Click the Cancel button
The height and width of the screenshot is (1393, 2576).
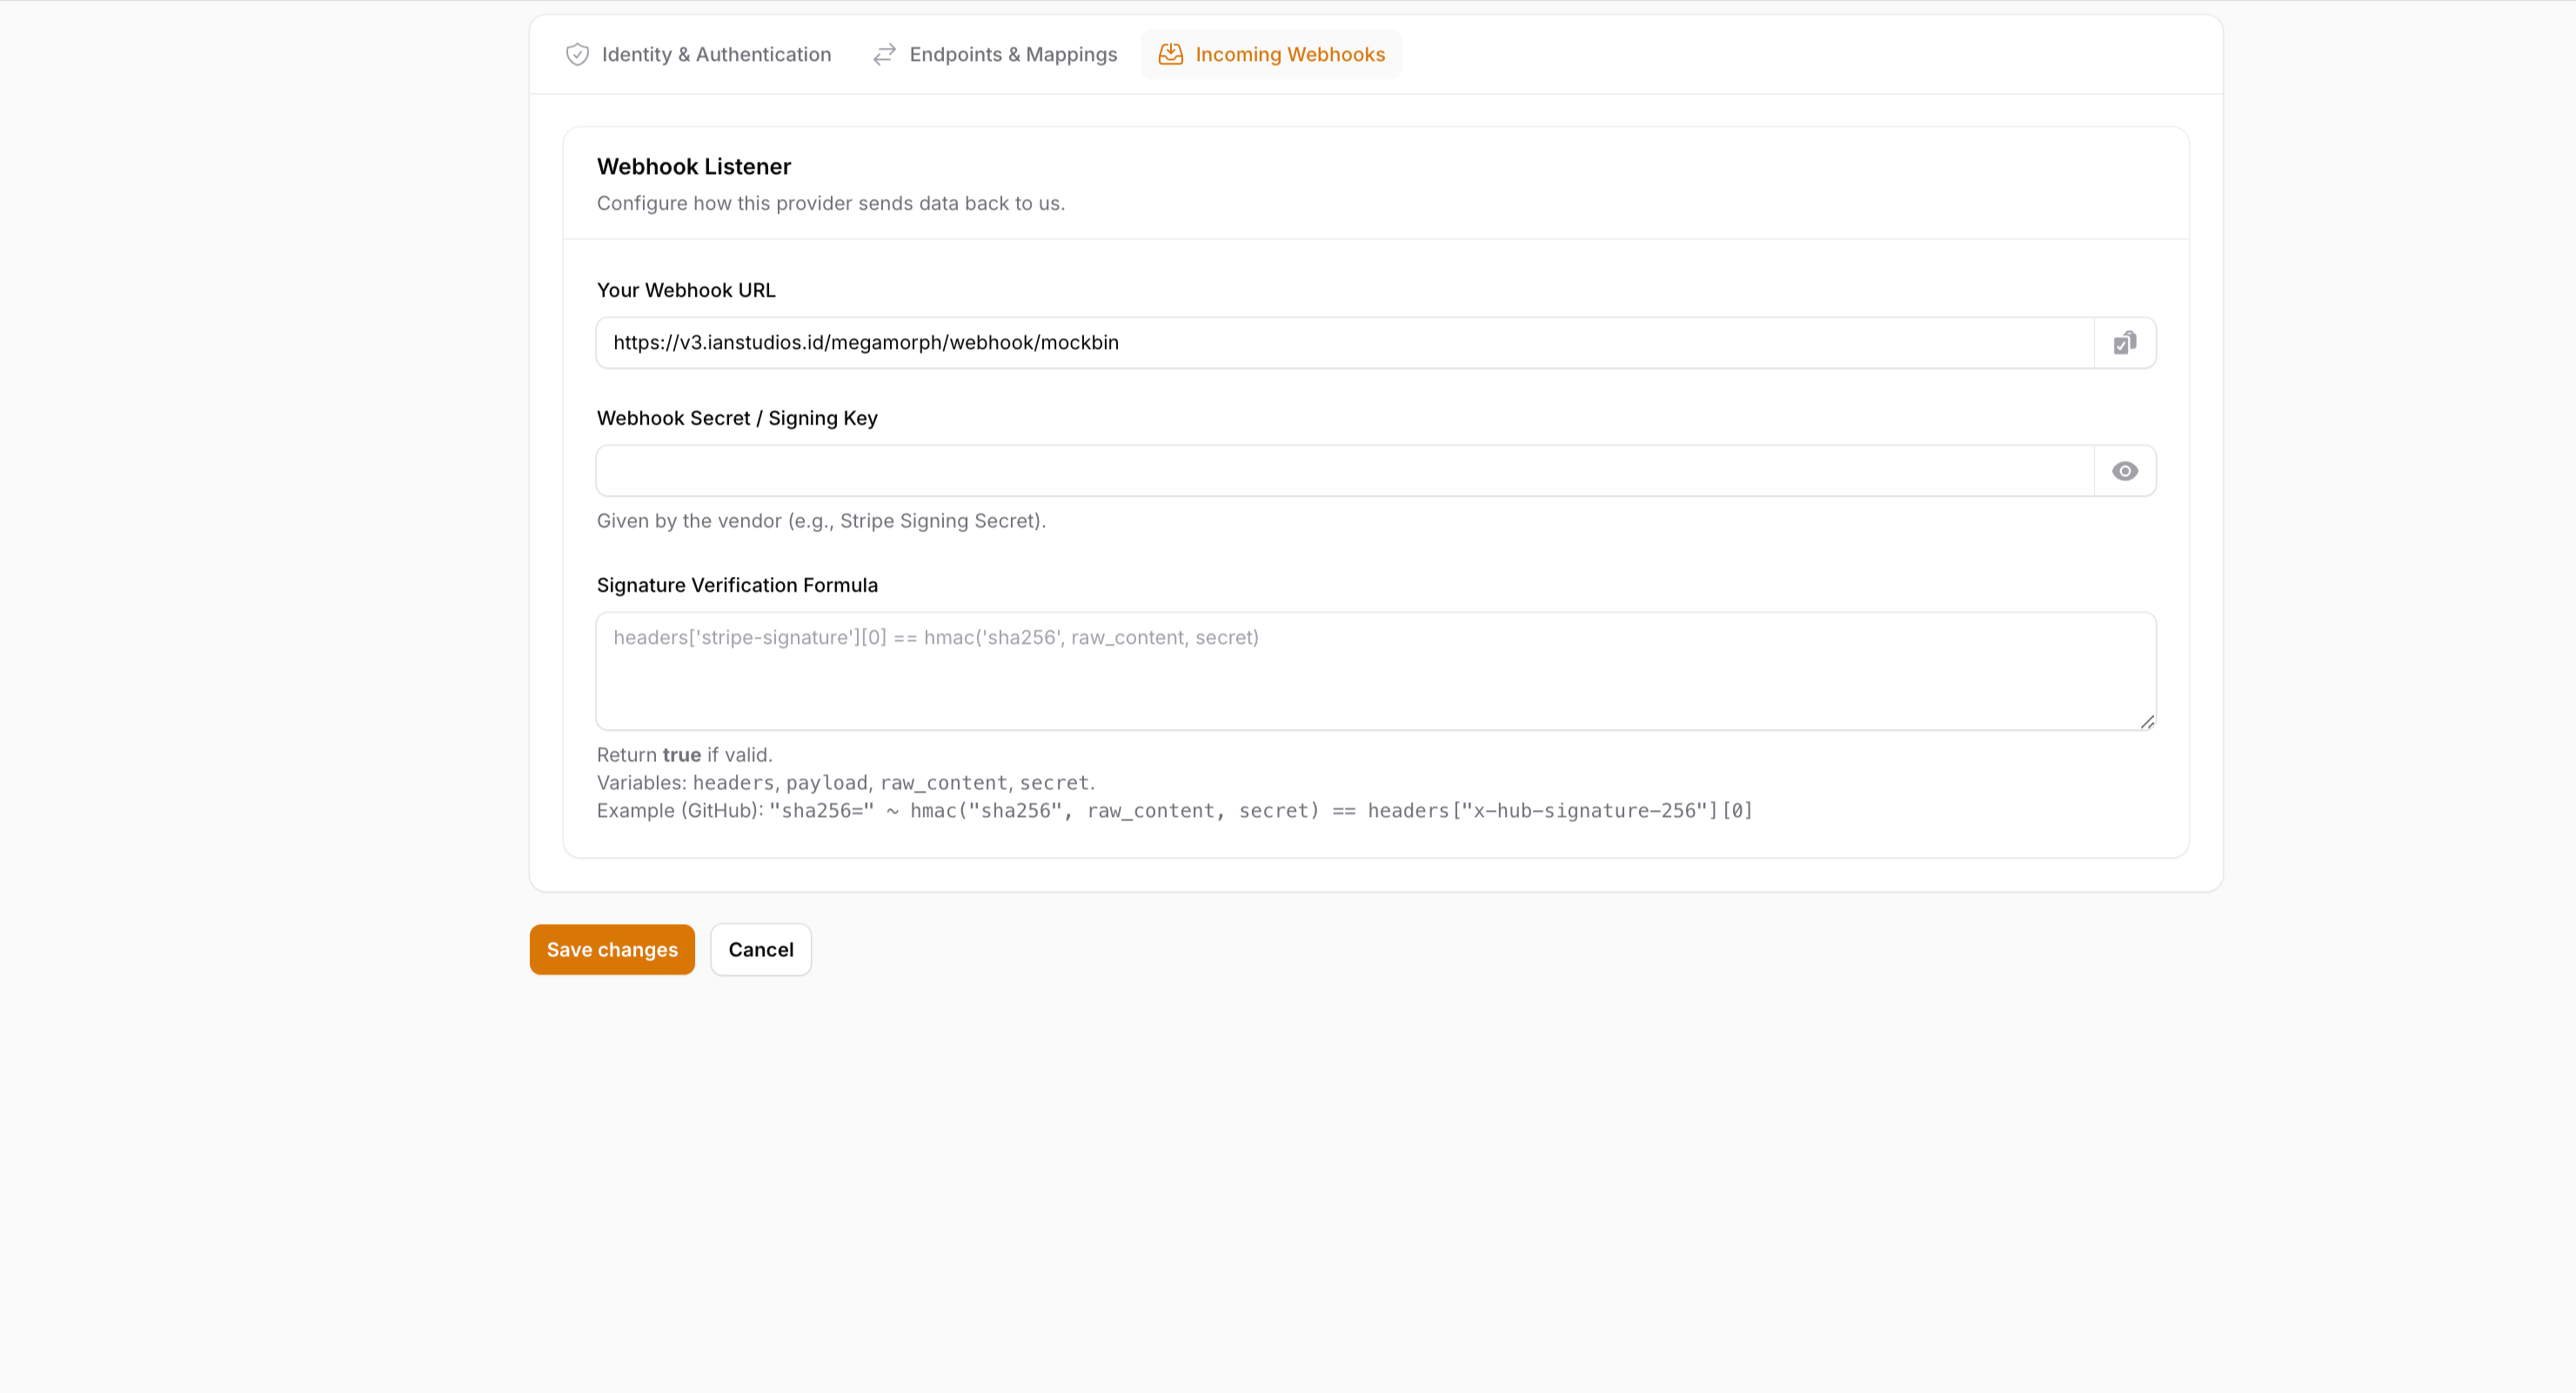[x=760, y=949]
